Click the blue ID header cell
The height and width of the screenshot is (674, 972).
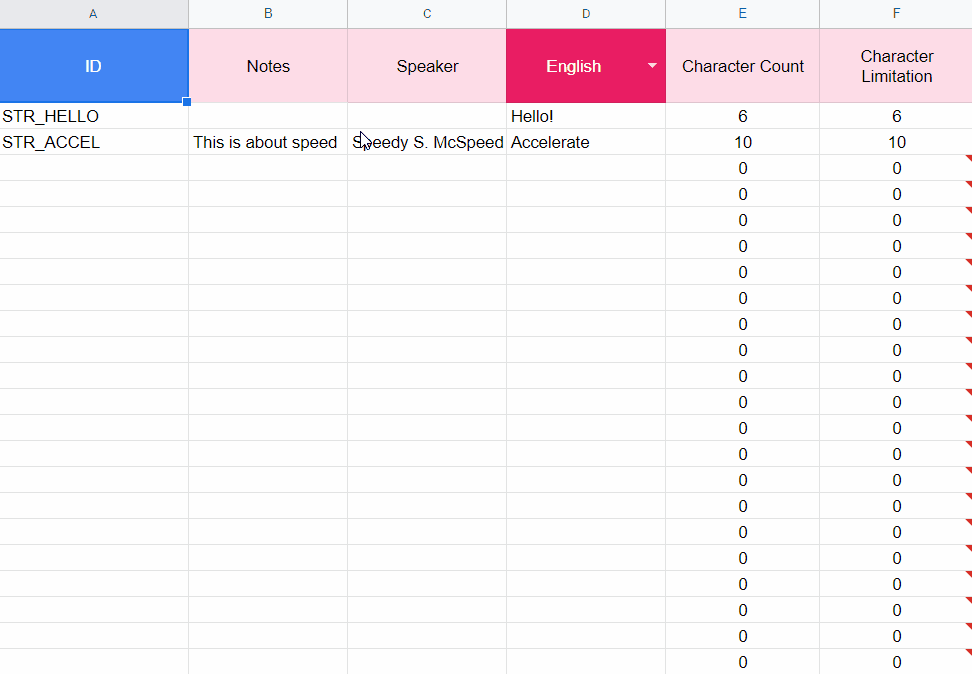[94, 66]
